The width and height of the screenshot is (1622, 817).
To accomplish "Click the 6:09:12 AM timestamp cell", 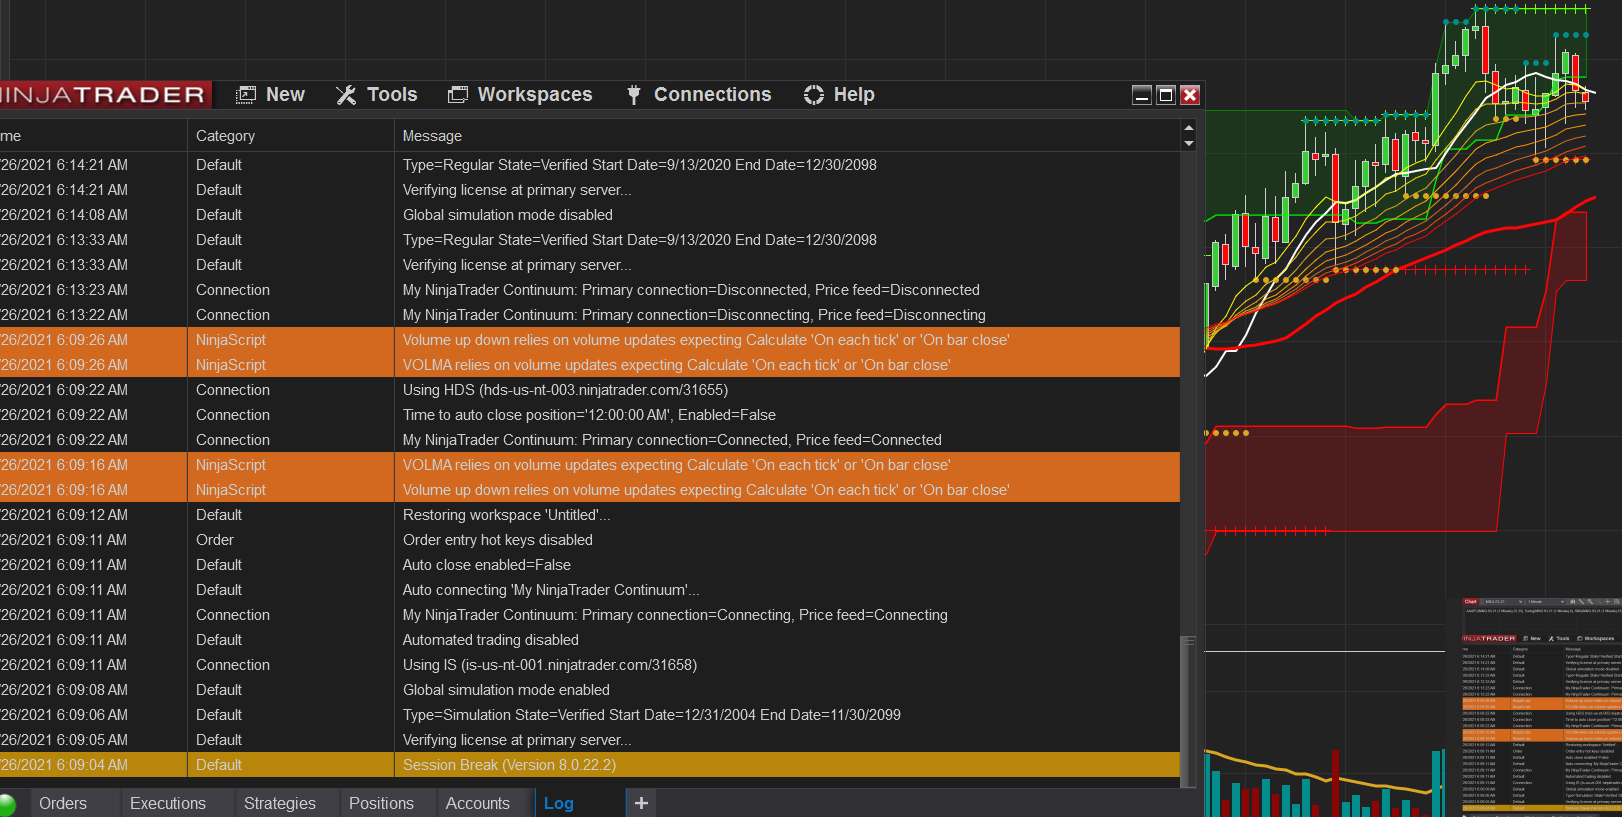I will tap(64, 515).
